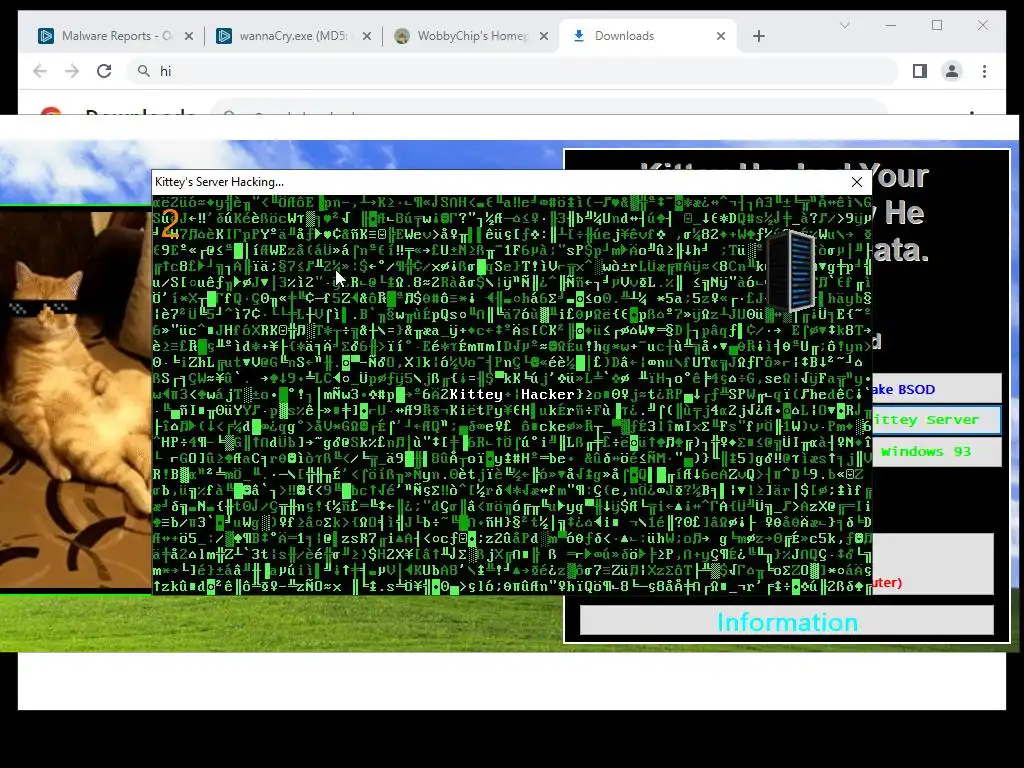Click the Fake BSOD button
This screenshot has height=768, width=1024.
pyautogui.click(x=935, y=389)
